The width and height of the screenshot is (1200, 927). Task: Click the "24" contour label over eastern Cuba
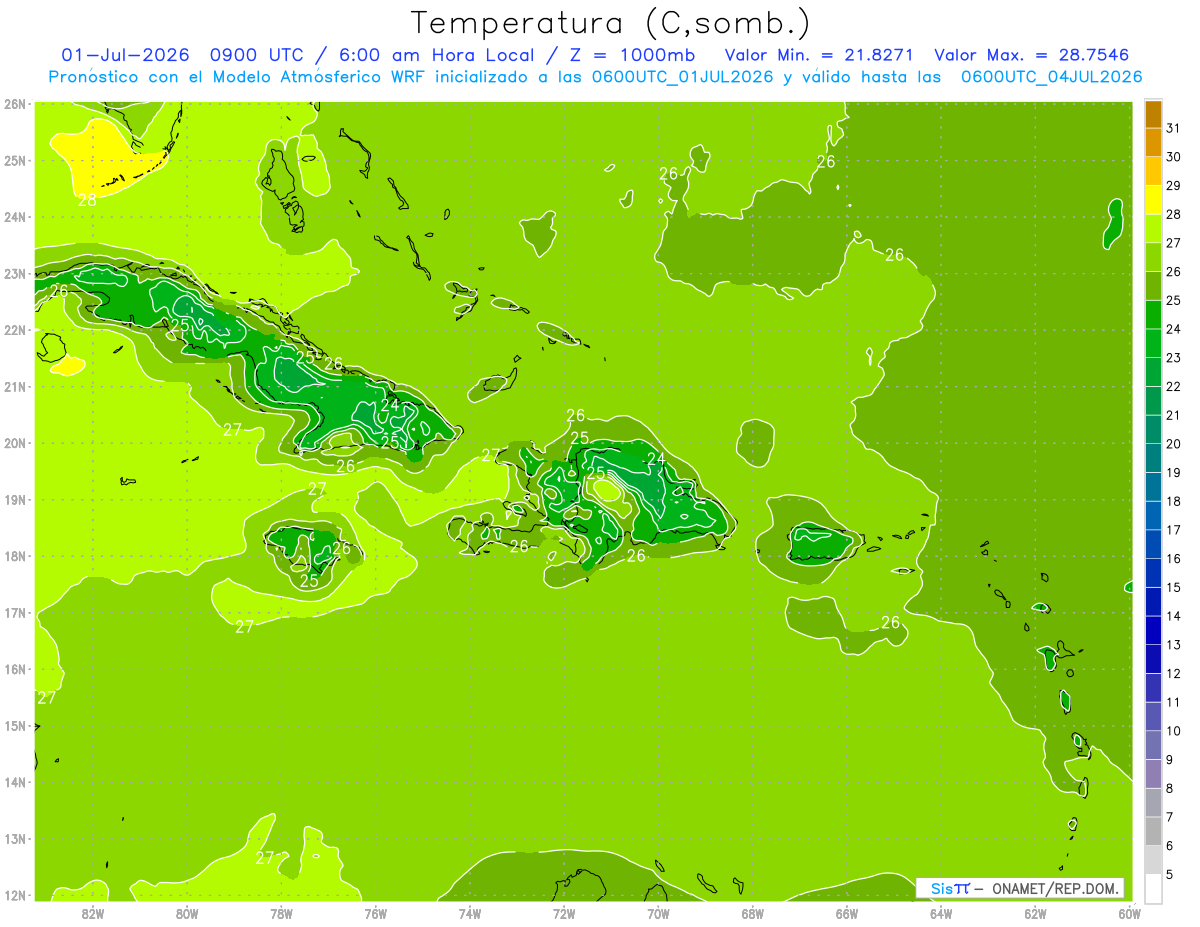[390, 405]
